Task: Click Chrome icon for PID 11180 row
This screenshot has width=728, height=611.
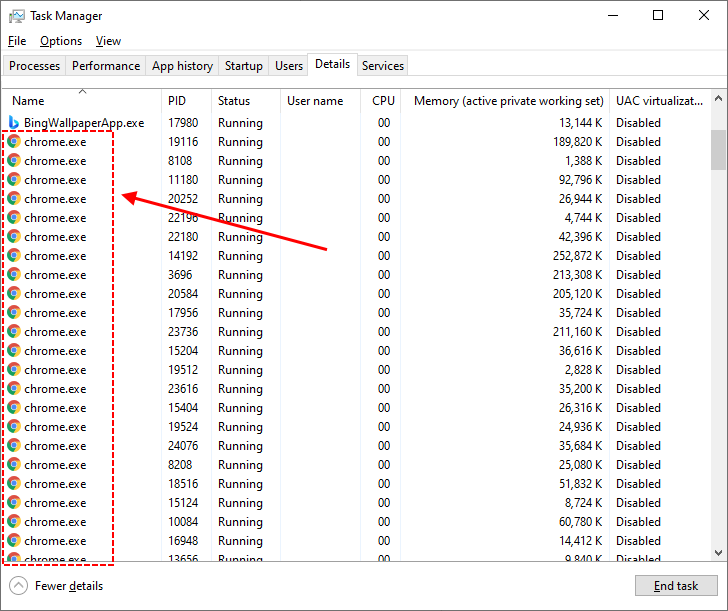Action: pos(14,180)
